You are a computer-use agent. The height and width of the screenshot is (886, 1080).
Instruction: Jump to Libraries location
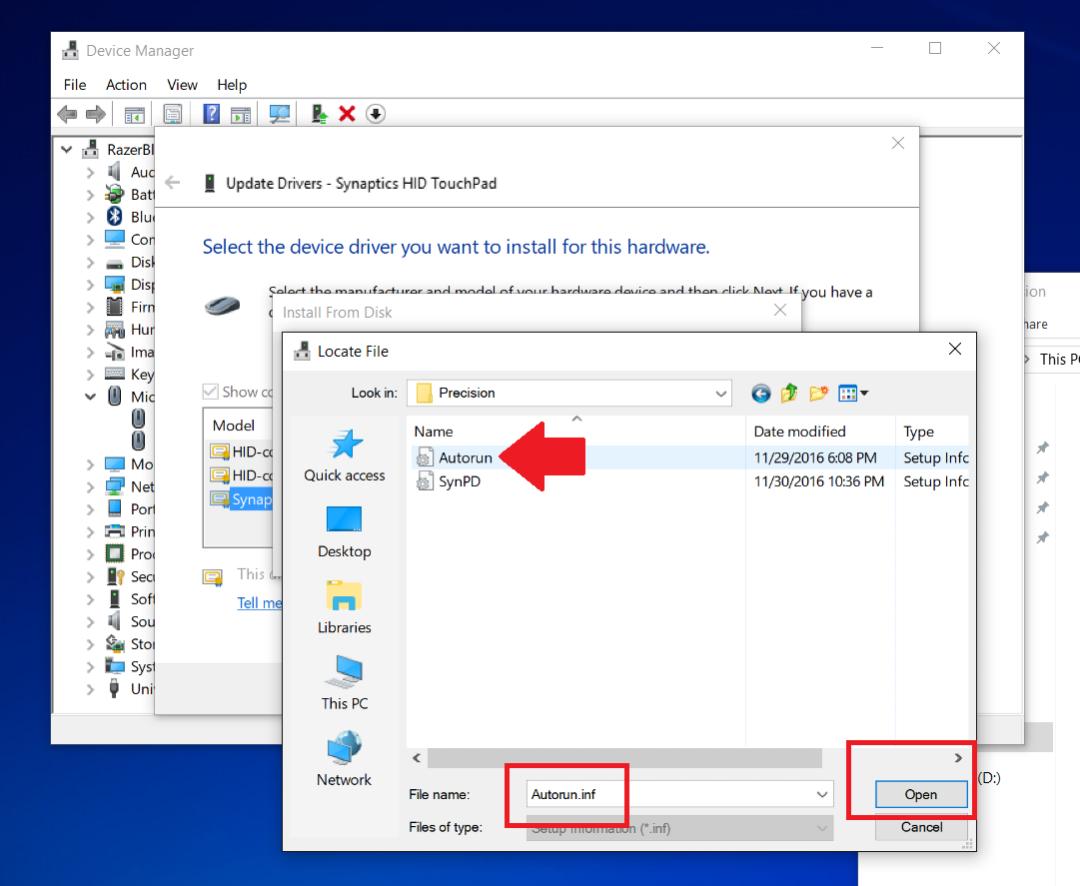point(344,608)
